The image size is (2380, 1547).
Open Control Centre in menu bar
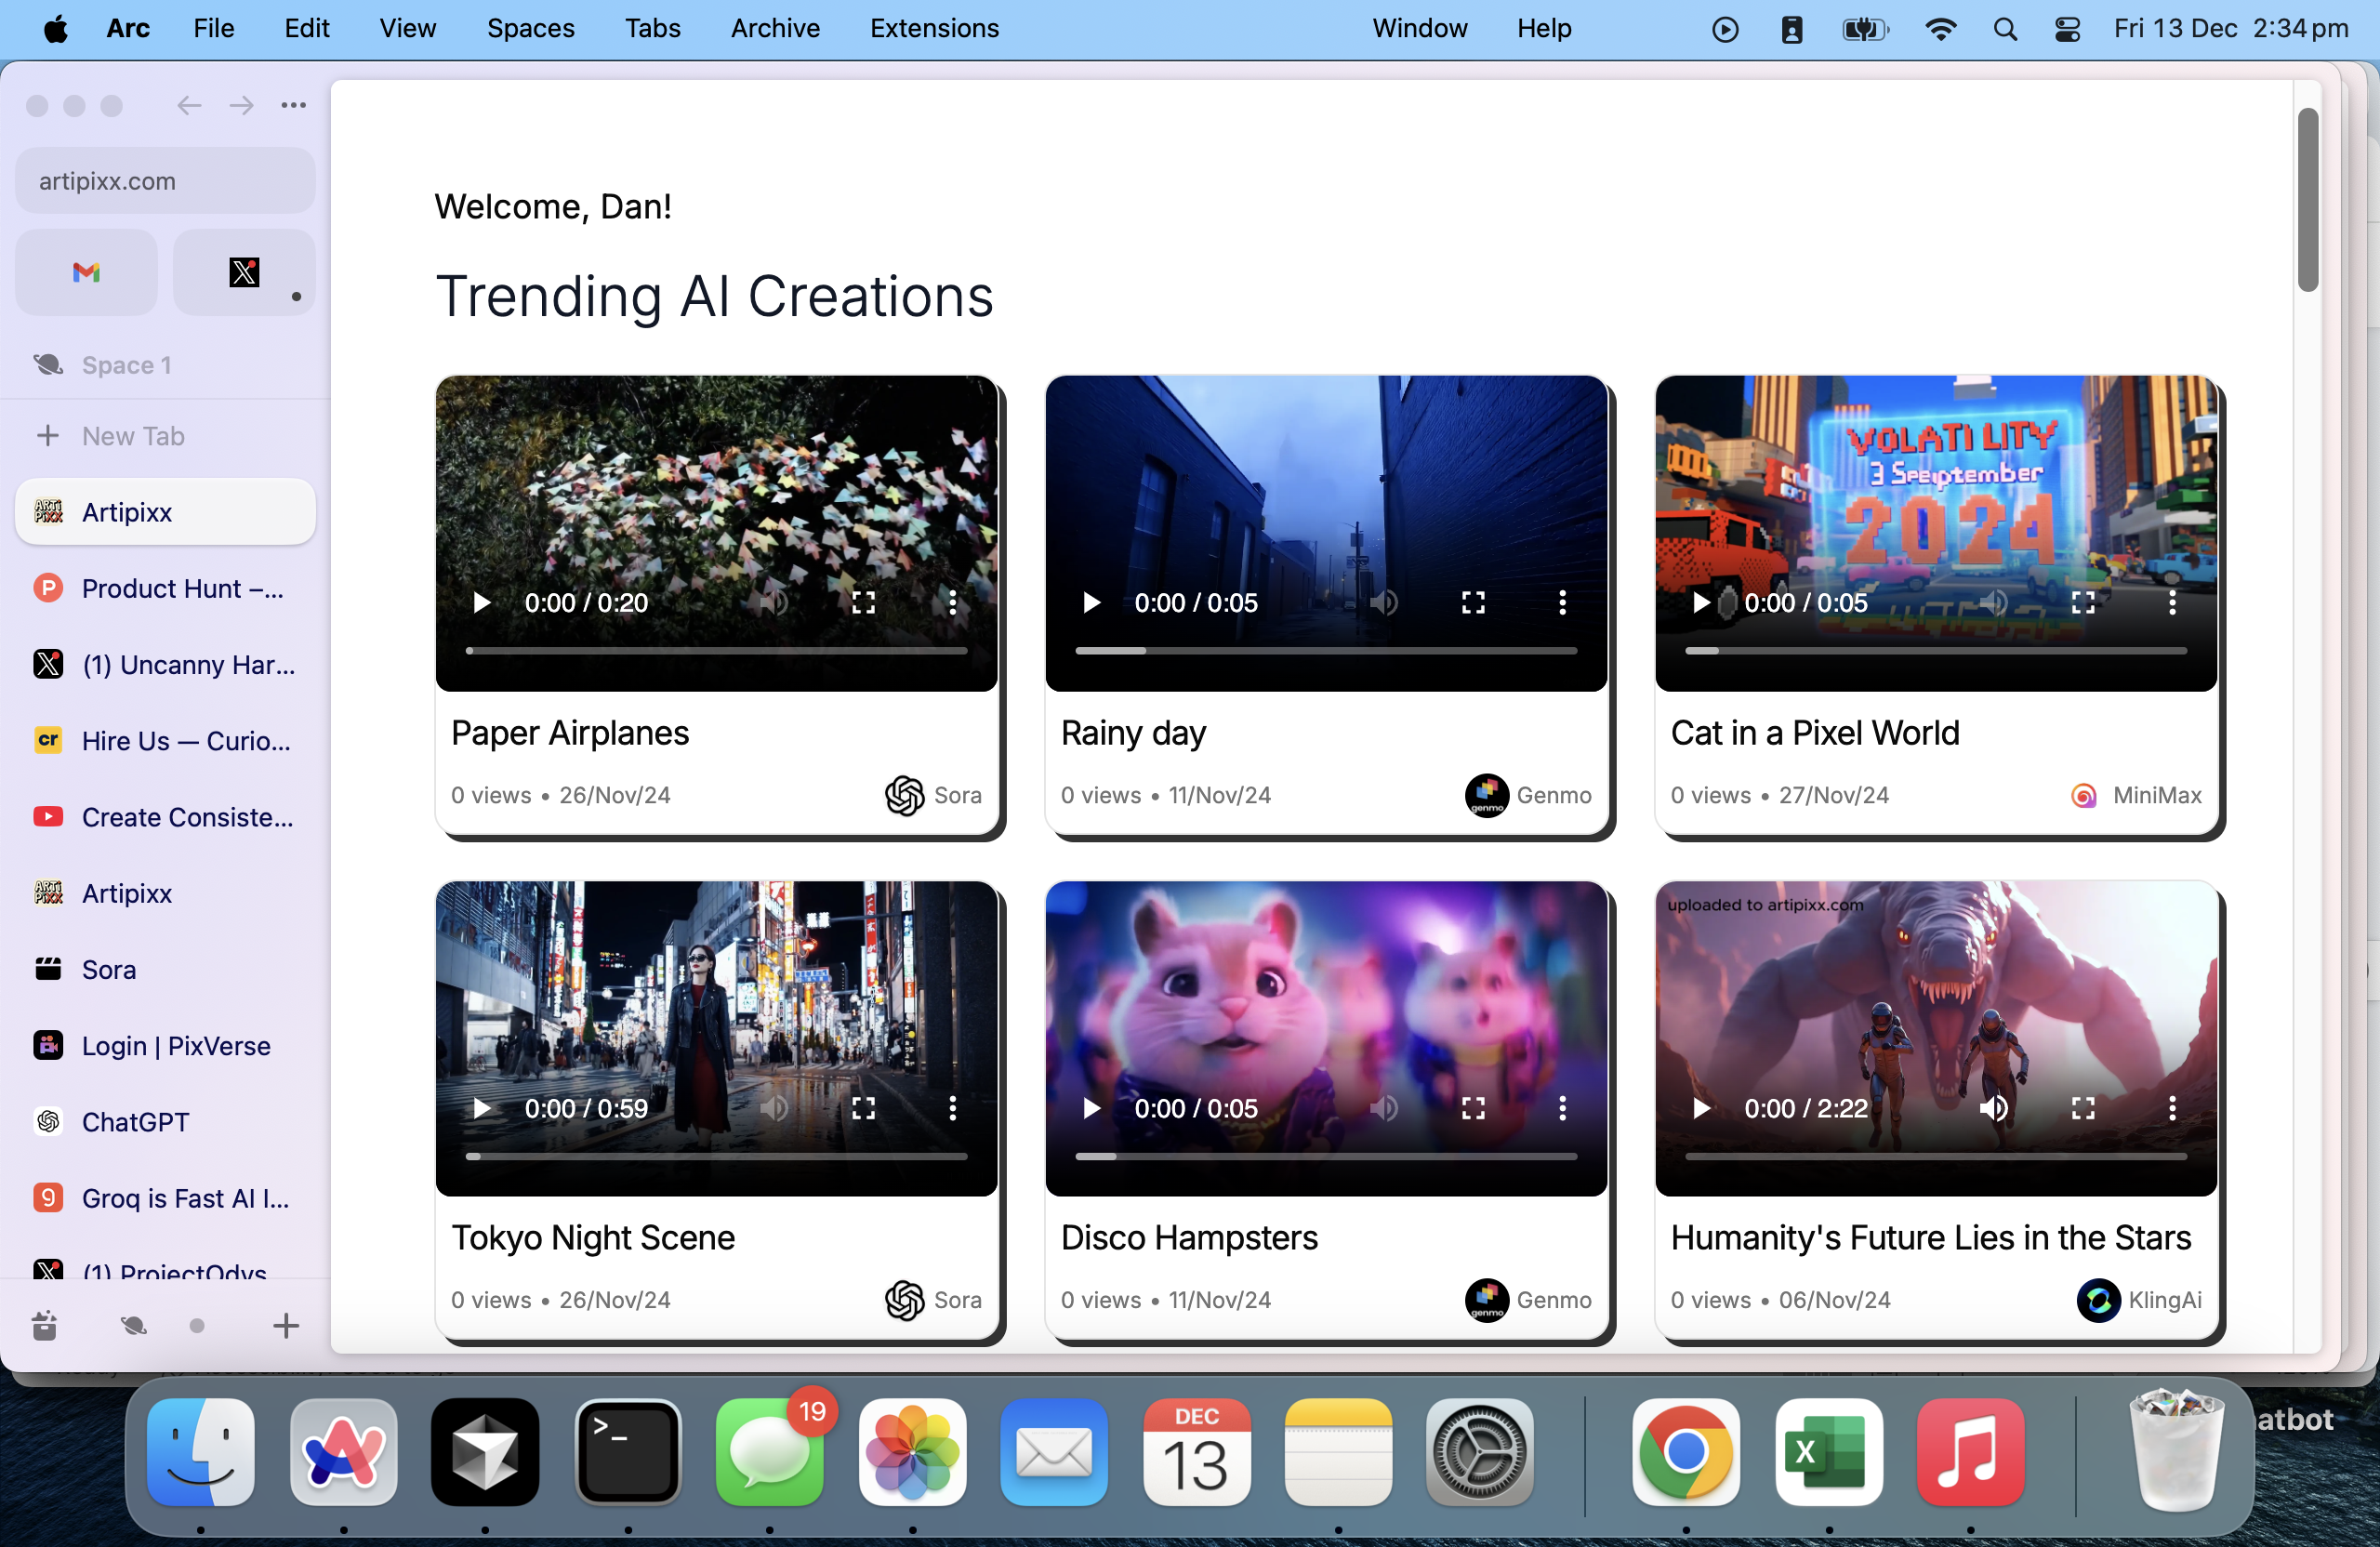[x=2067, y=29]
